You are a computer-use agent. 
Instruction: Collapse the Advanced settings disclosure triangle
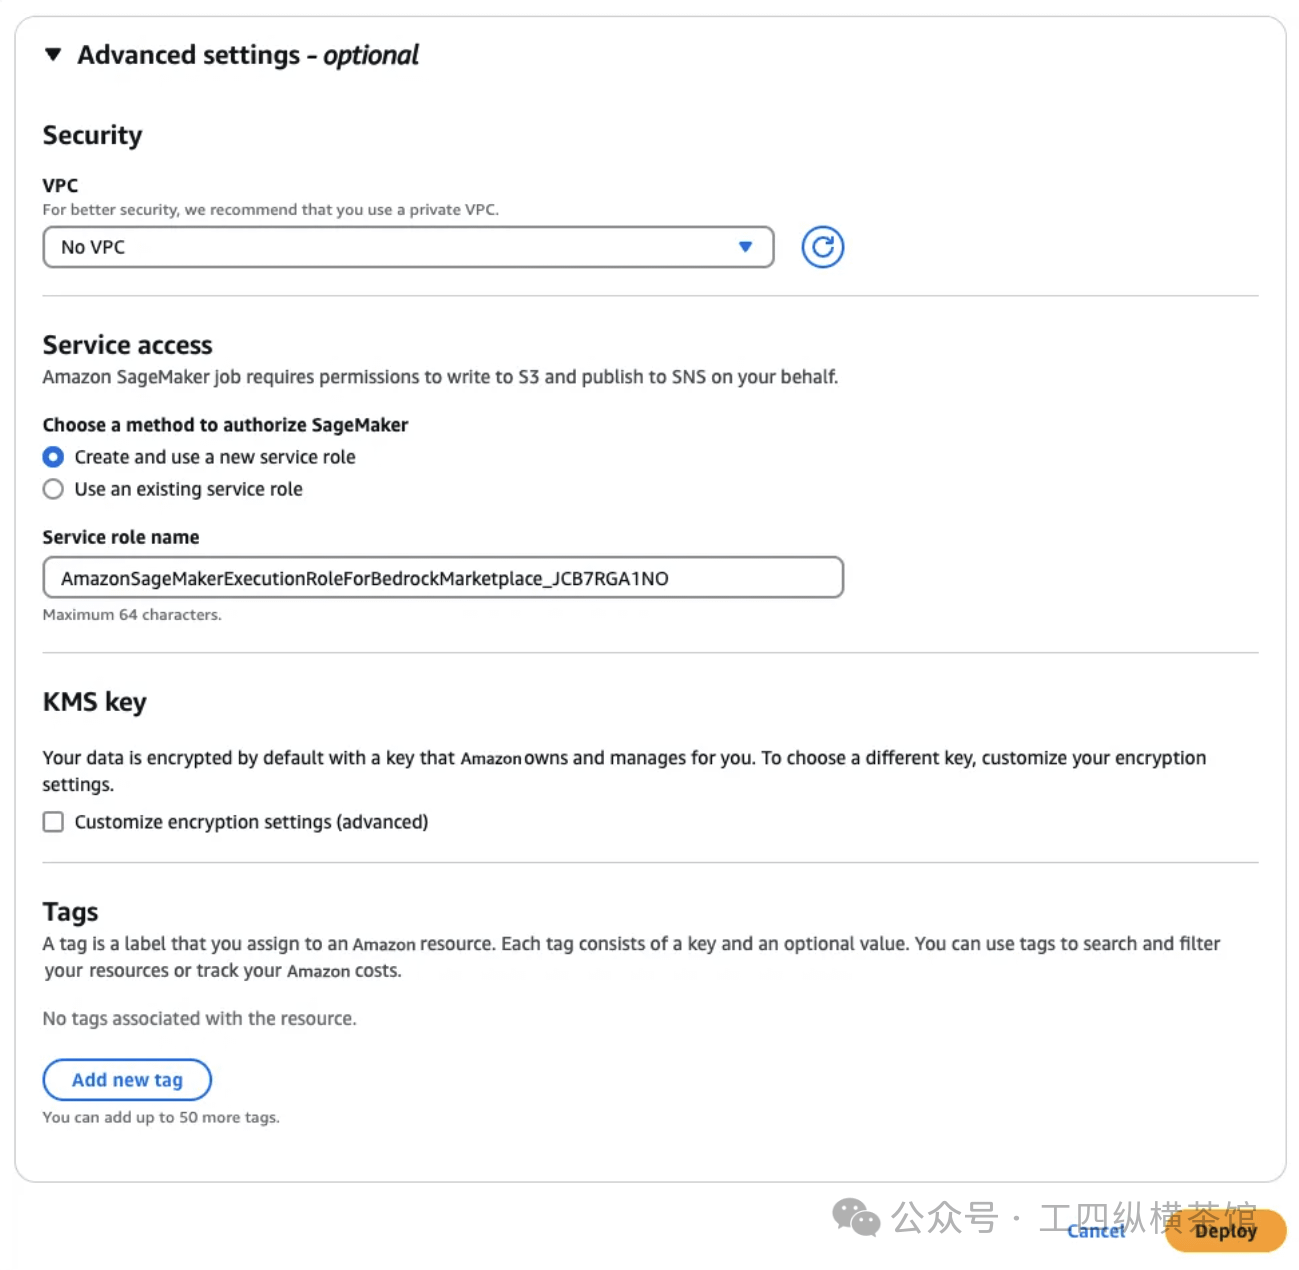coord(54,55)
